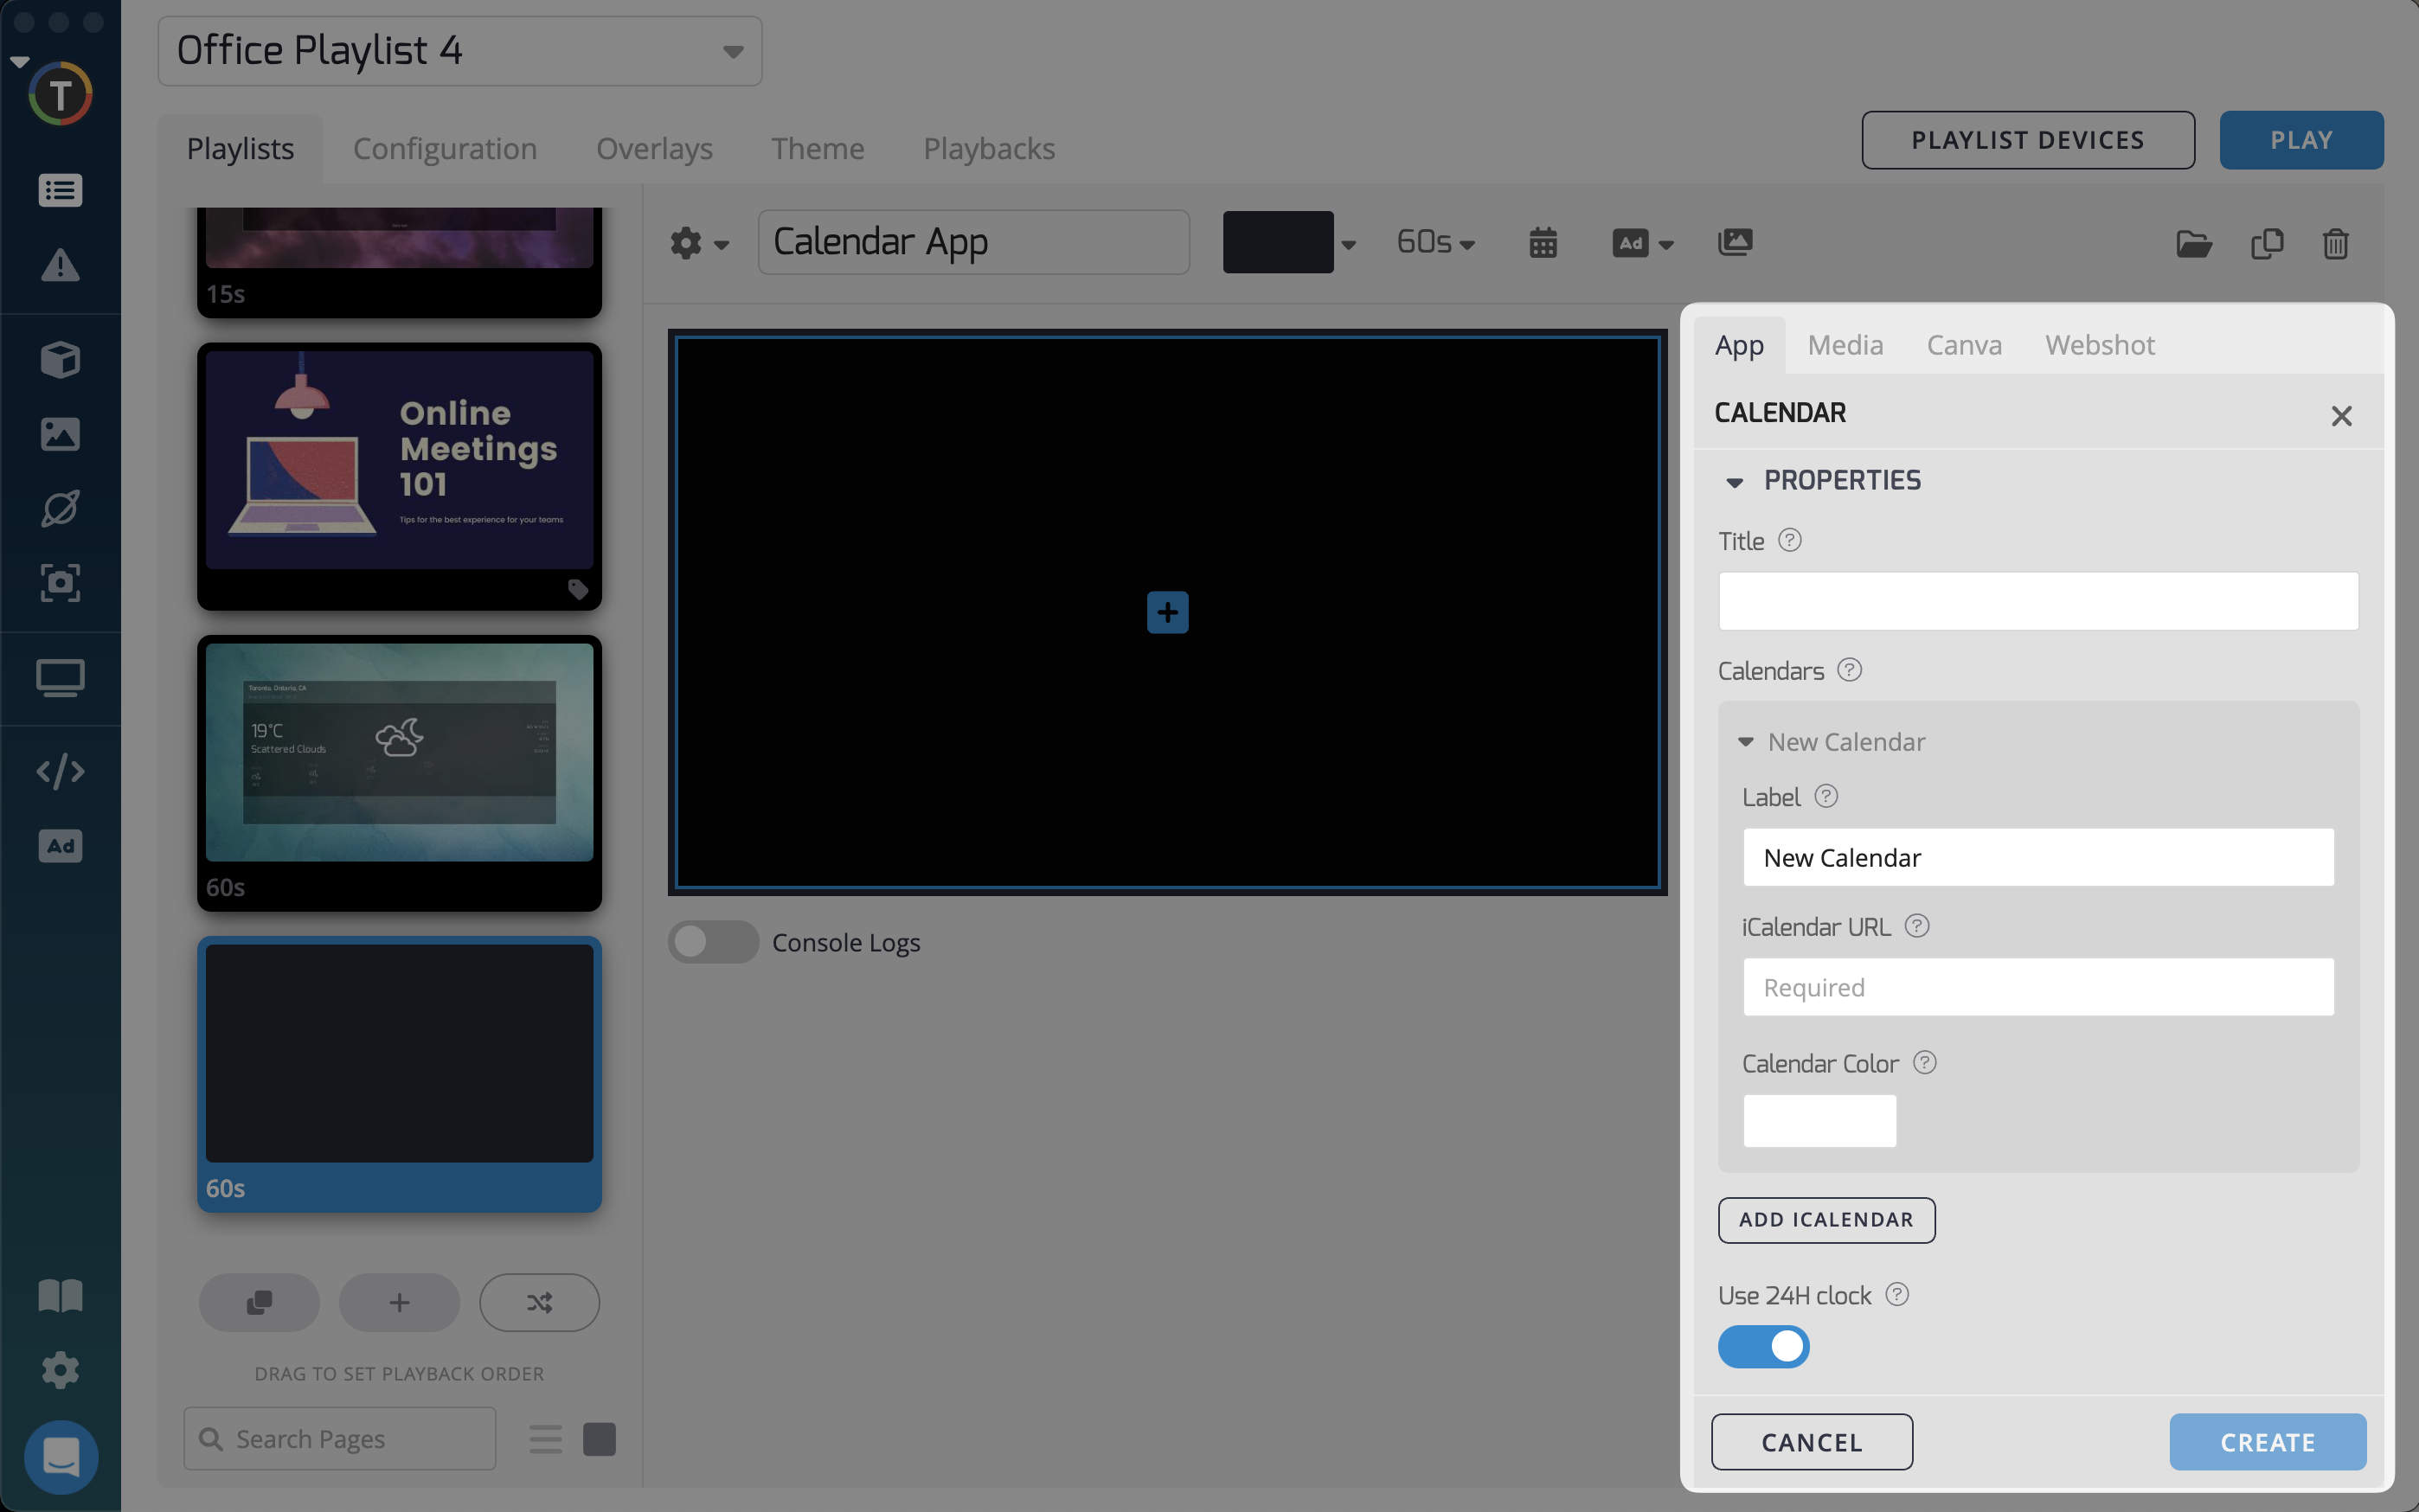Click the shuffle playback order button
The width and height of the screenshot is (2419, 1512).
[x=539, y=1302]
